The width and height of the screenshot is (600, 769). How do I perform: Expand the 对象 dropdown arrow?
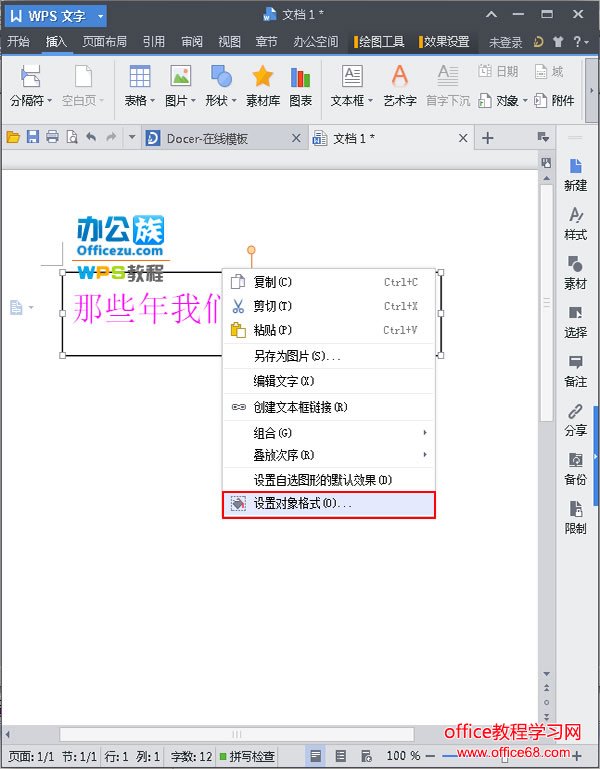click(525, 101)
